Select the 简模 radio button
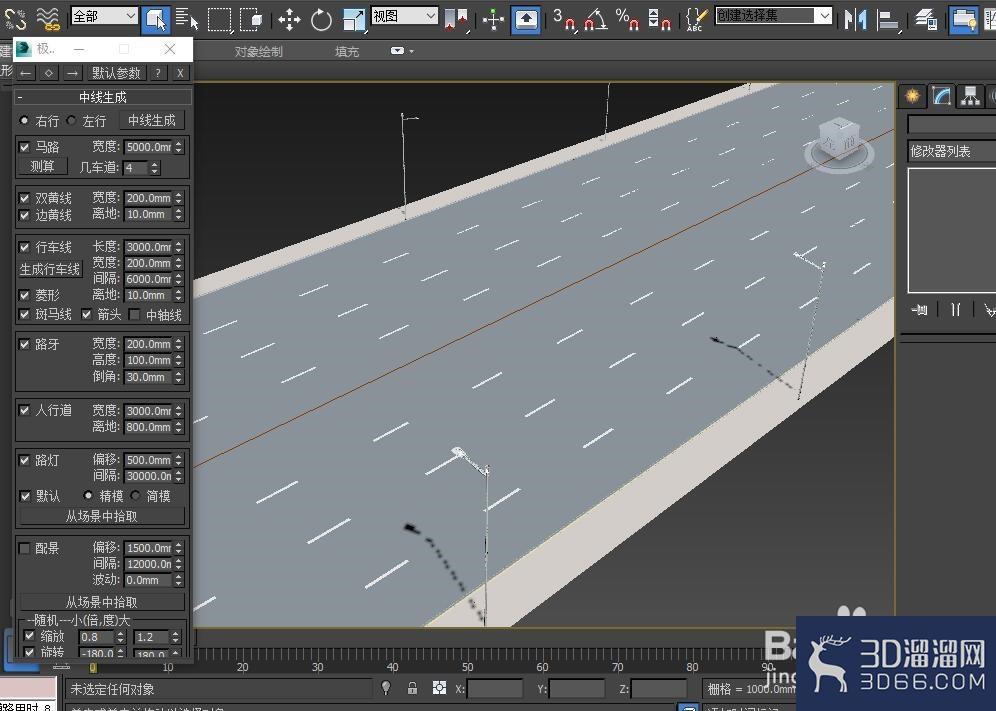The image size is (996, 711). (135, 496)
